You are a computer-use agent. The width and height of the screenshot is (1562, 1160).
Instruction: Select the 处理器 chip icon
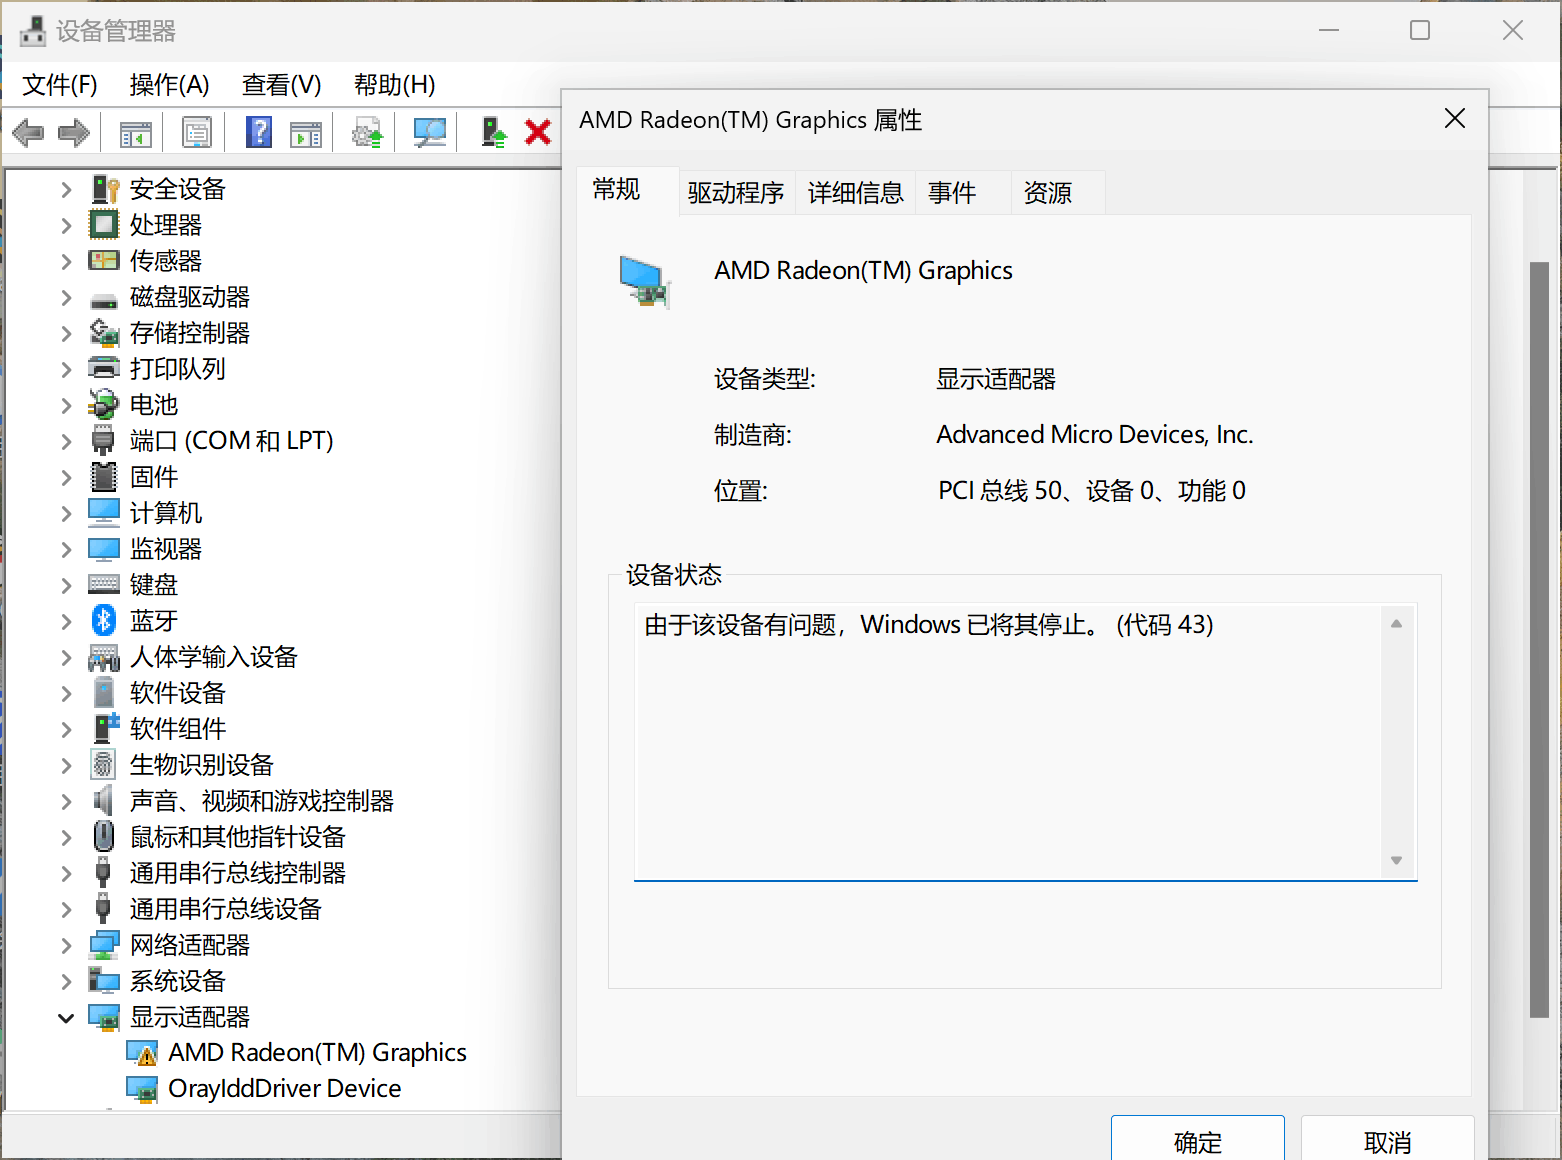(x=104, y=225)
